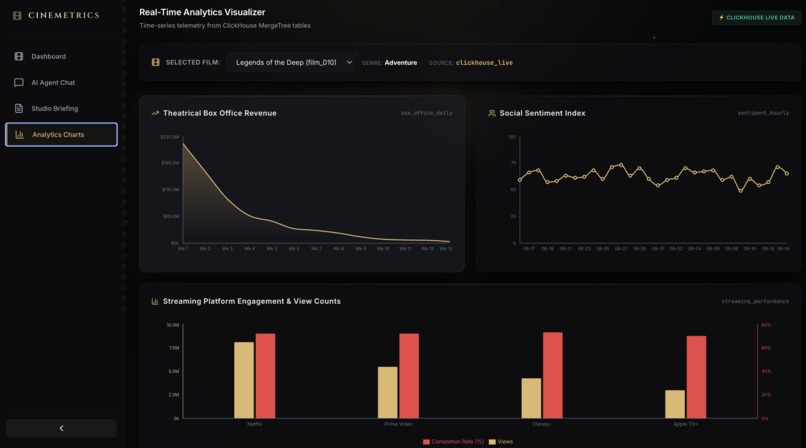Click the red Completion Rate legend swatch

[x=426, y=442]
